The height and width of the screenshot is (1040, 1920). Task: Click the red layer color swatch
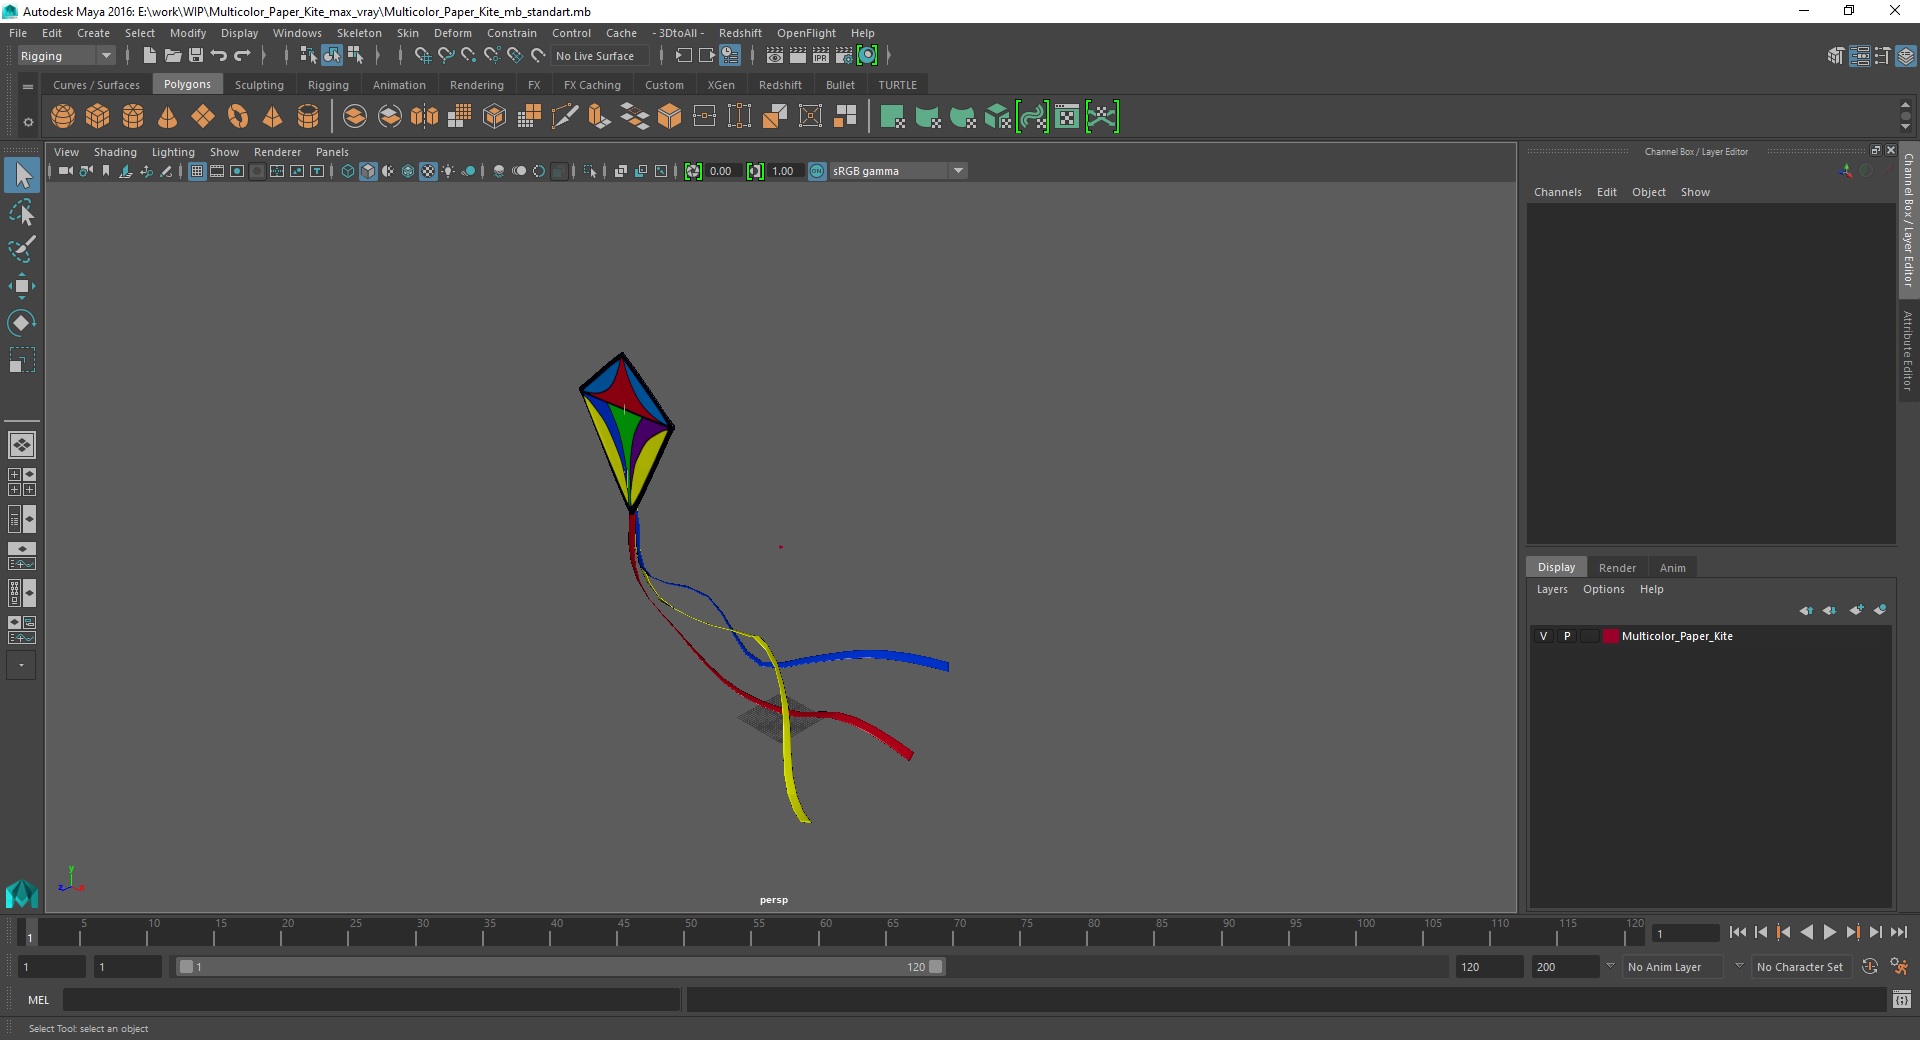pyautogui.click(x=1610, y=636)
